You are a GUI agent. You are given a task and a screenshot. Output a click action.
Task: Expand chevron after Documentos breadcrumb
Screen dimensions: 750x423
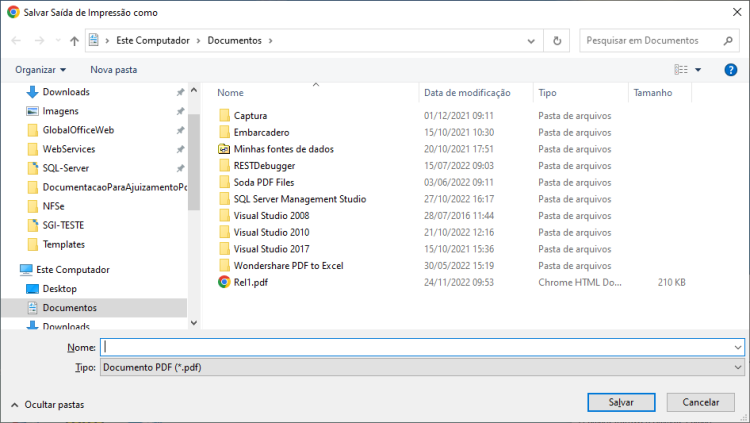click(270, 41)
